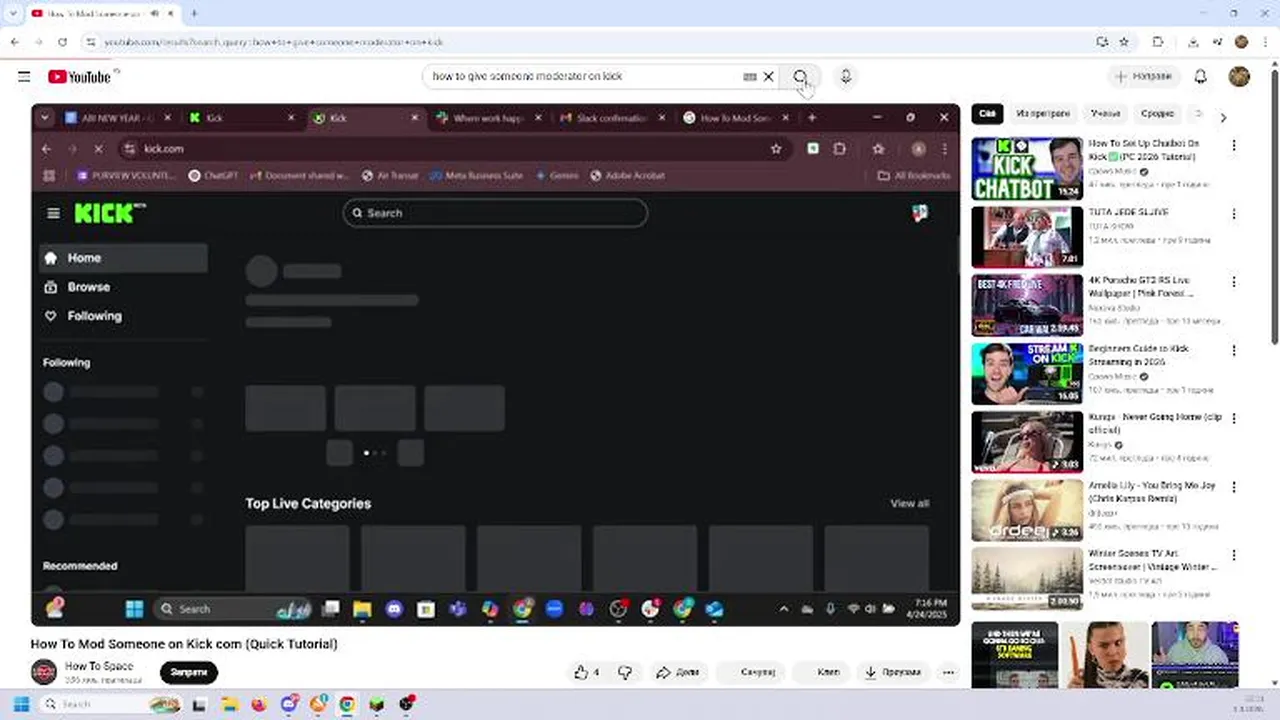Open Chrome three-dot menu
The image size is (1280, 720).
tap(1264, 42)
